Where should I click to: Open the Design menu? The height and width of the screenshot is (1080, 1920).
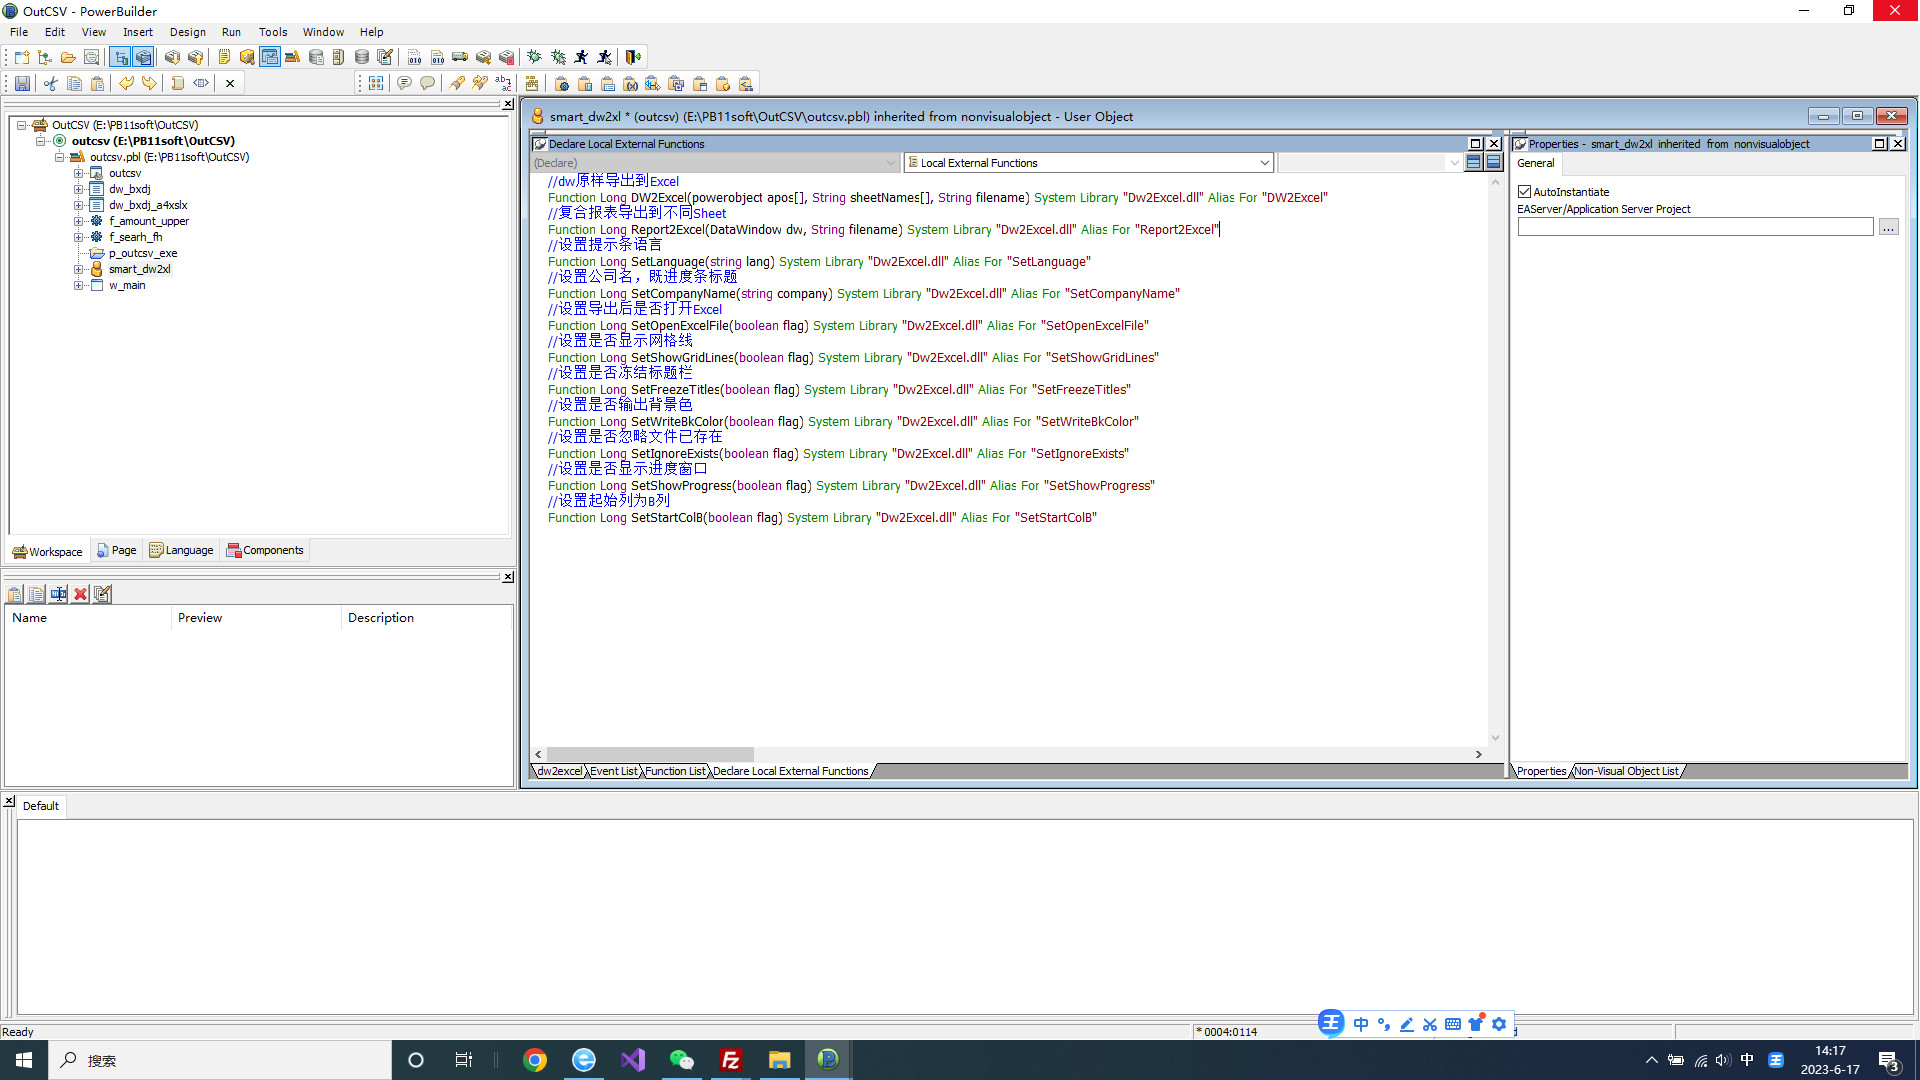pyautogui.click(x=187, y=32)
